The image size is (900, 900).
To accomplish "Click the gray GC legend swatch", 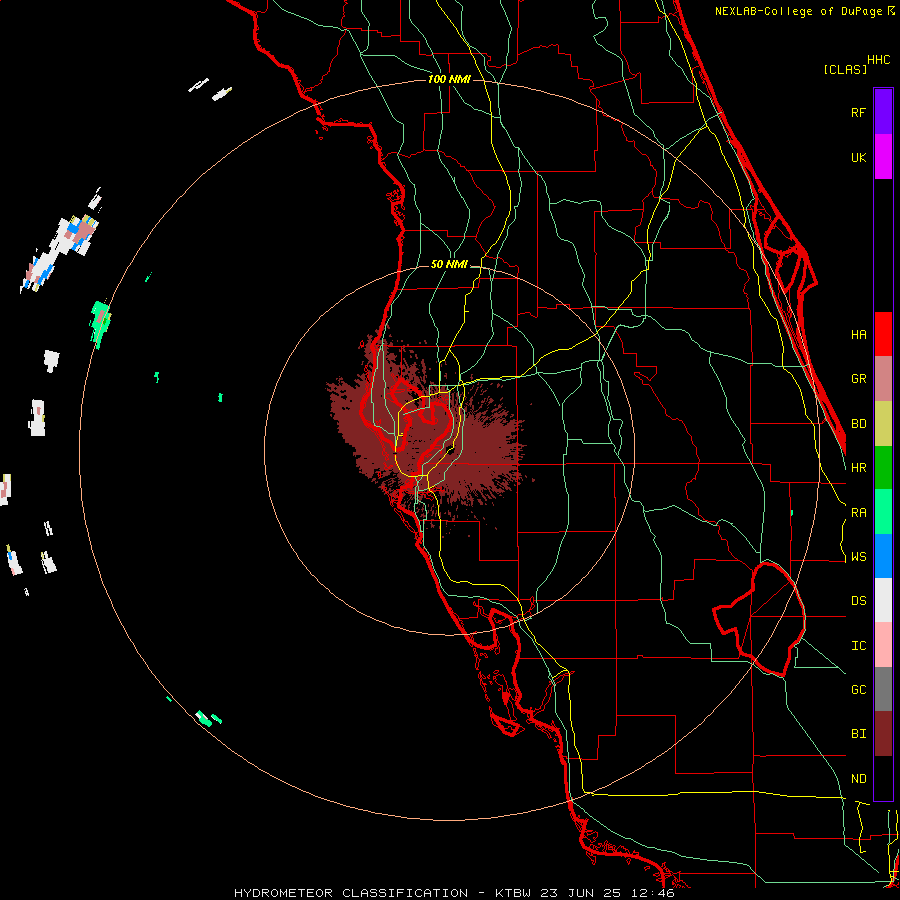I will [883, 689].
